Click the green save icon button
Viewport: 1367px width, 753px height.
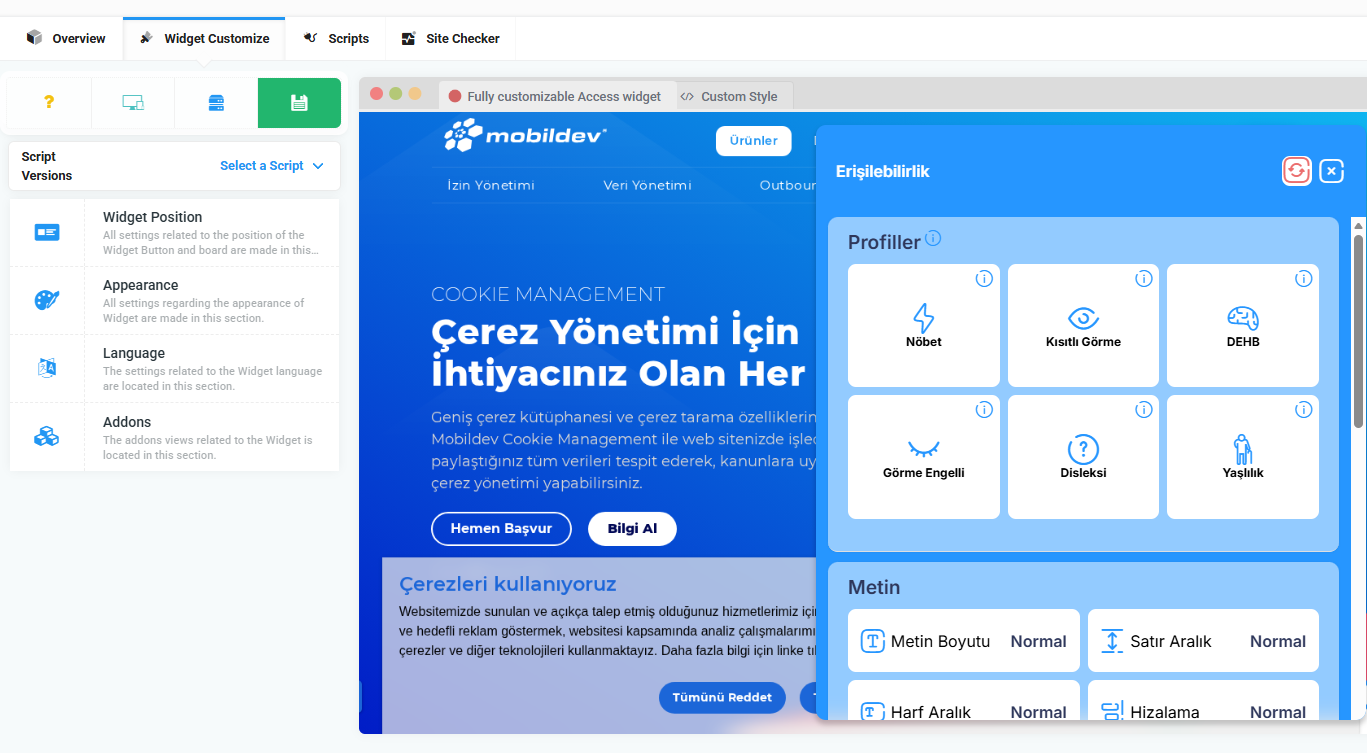point(299,102)
